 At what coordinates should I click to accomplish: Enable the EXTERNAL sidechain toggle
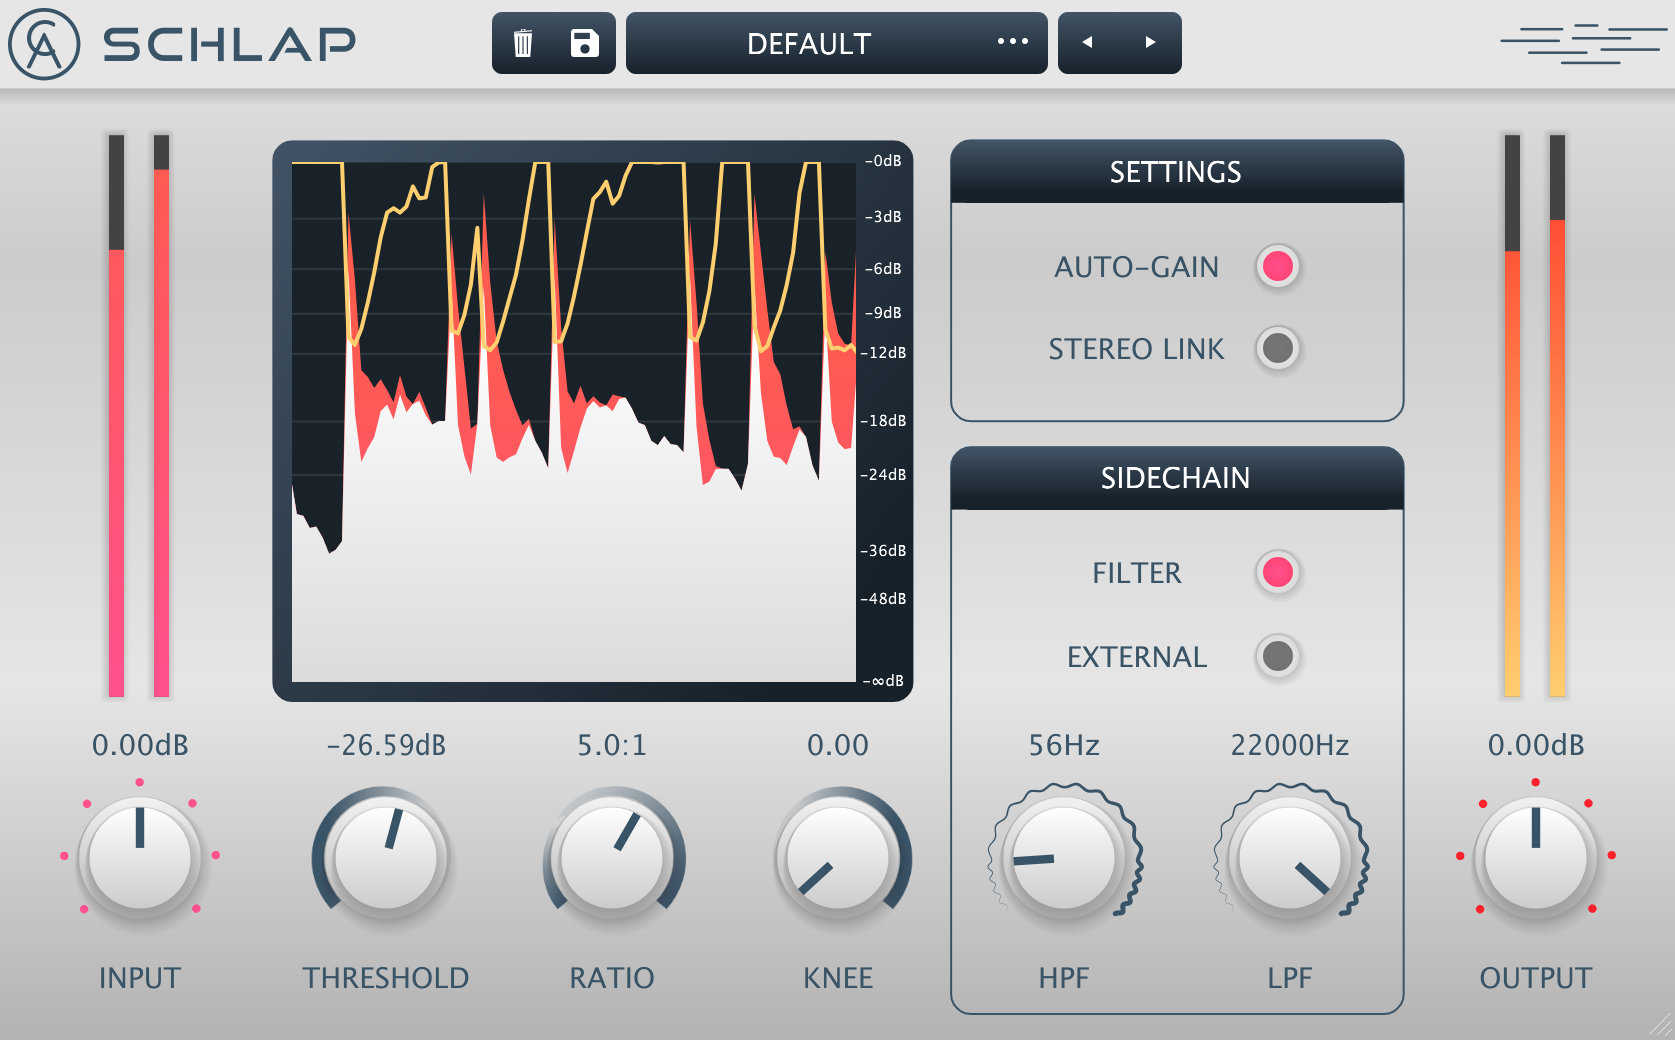[1277, 657]
